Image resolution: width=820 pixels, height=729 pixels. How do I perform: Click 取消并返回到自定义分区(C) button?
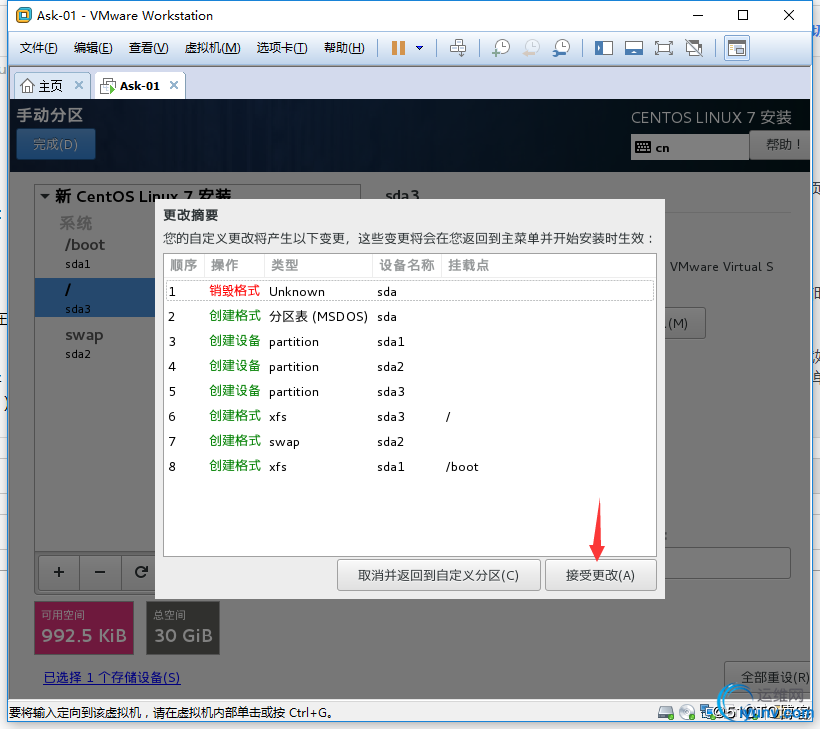click(439, 575)
